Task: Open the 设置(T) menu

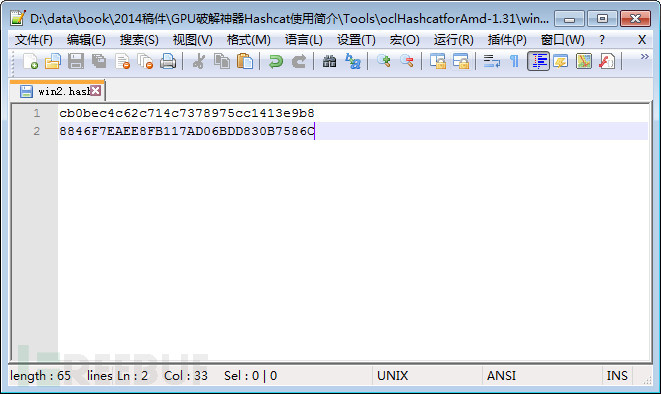Action: point(356,40)
